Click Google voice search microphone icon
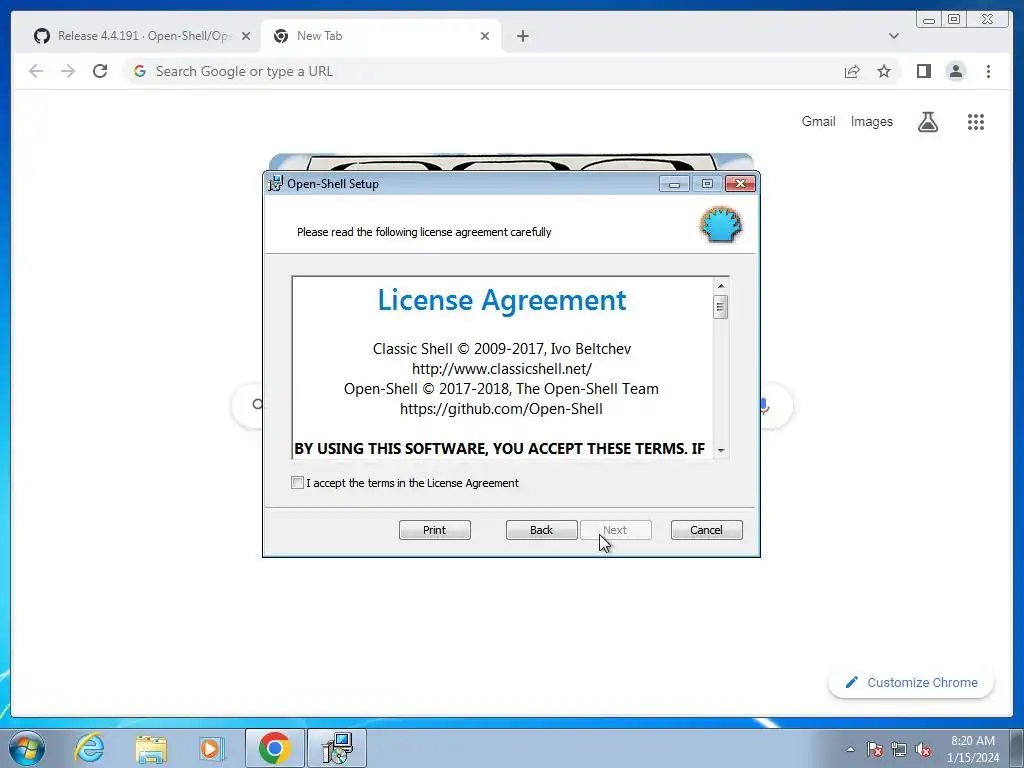Image resolution: width=1024 pixels, height=768 pixels. 765,406
